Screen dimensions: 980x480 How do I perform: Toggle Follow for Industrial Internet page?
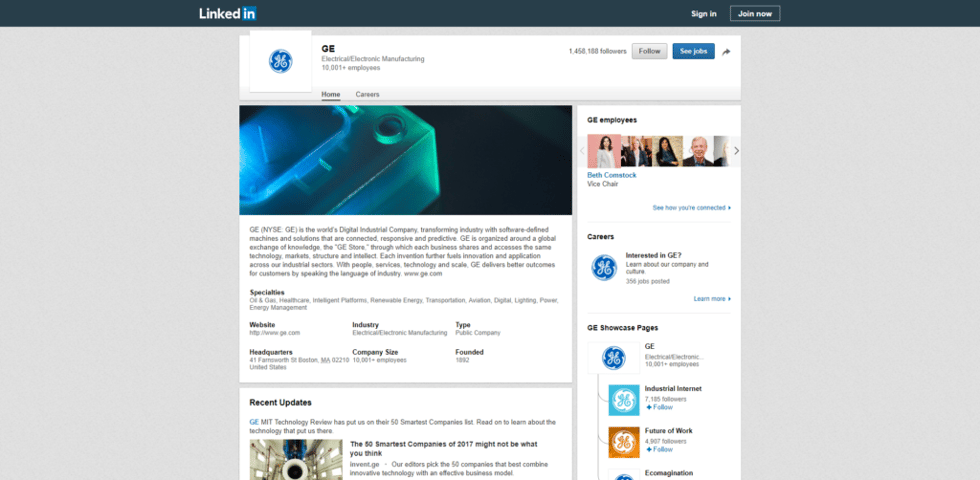[660, 407]
